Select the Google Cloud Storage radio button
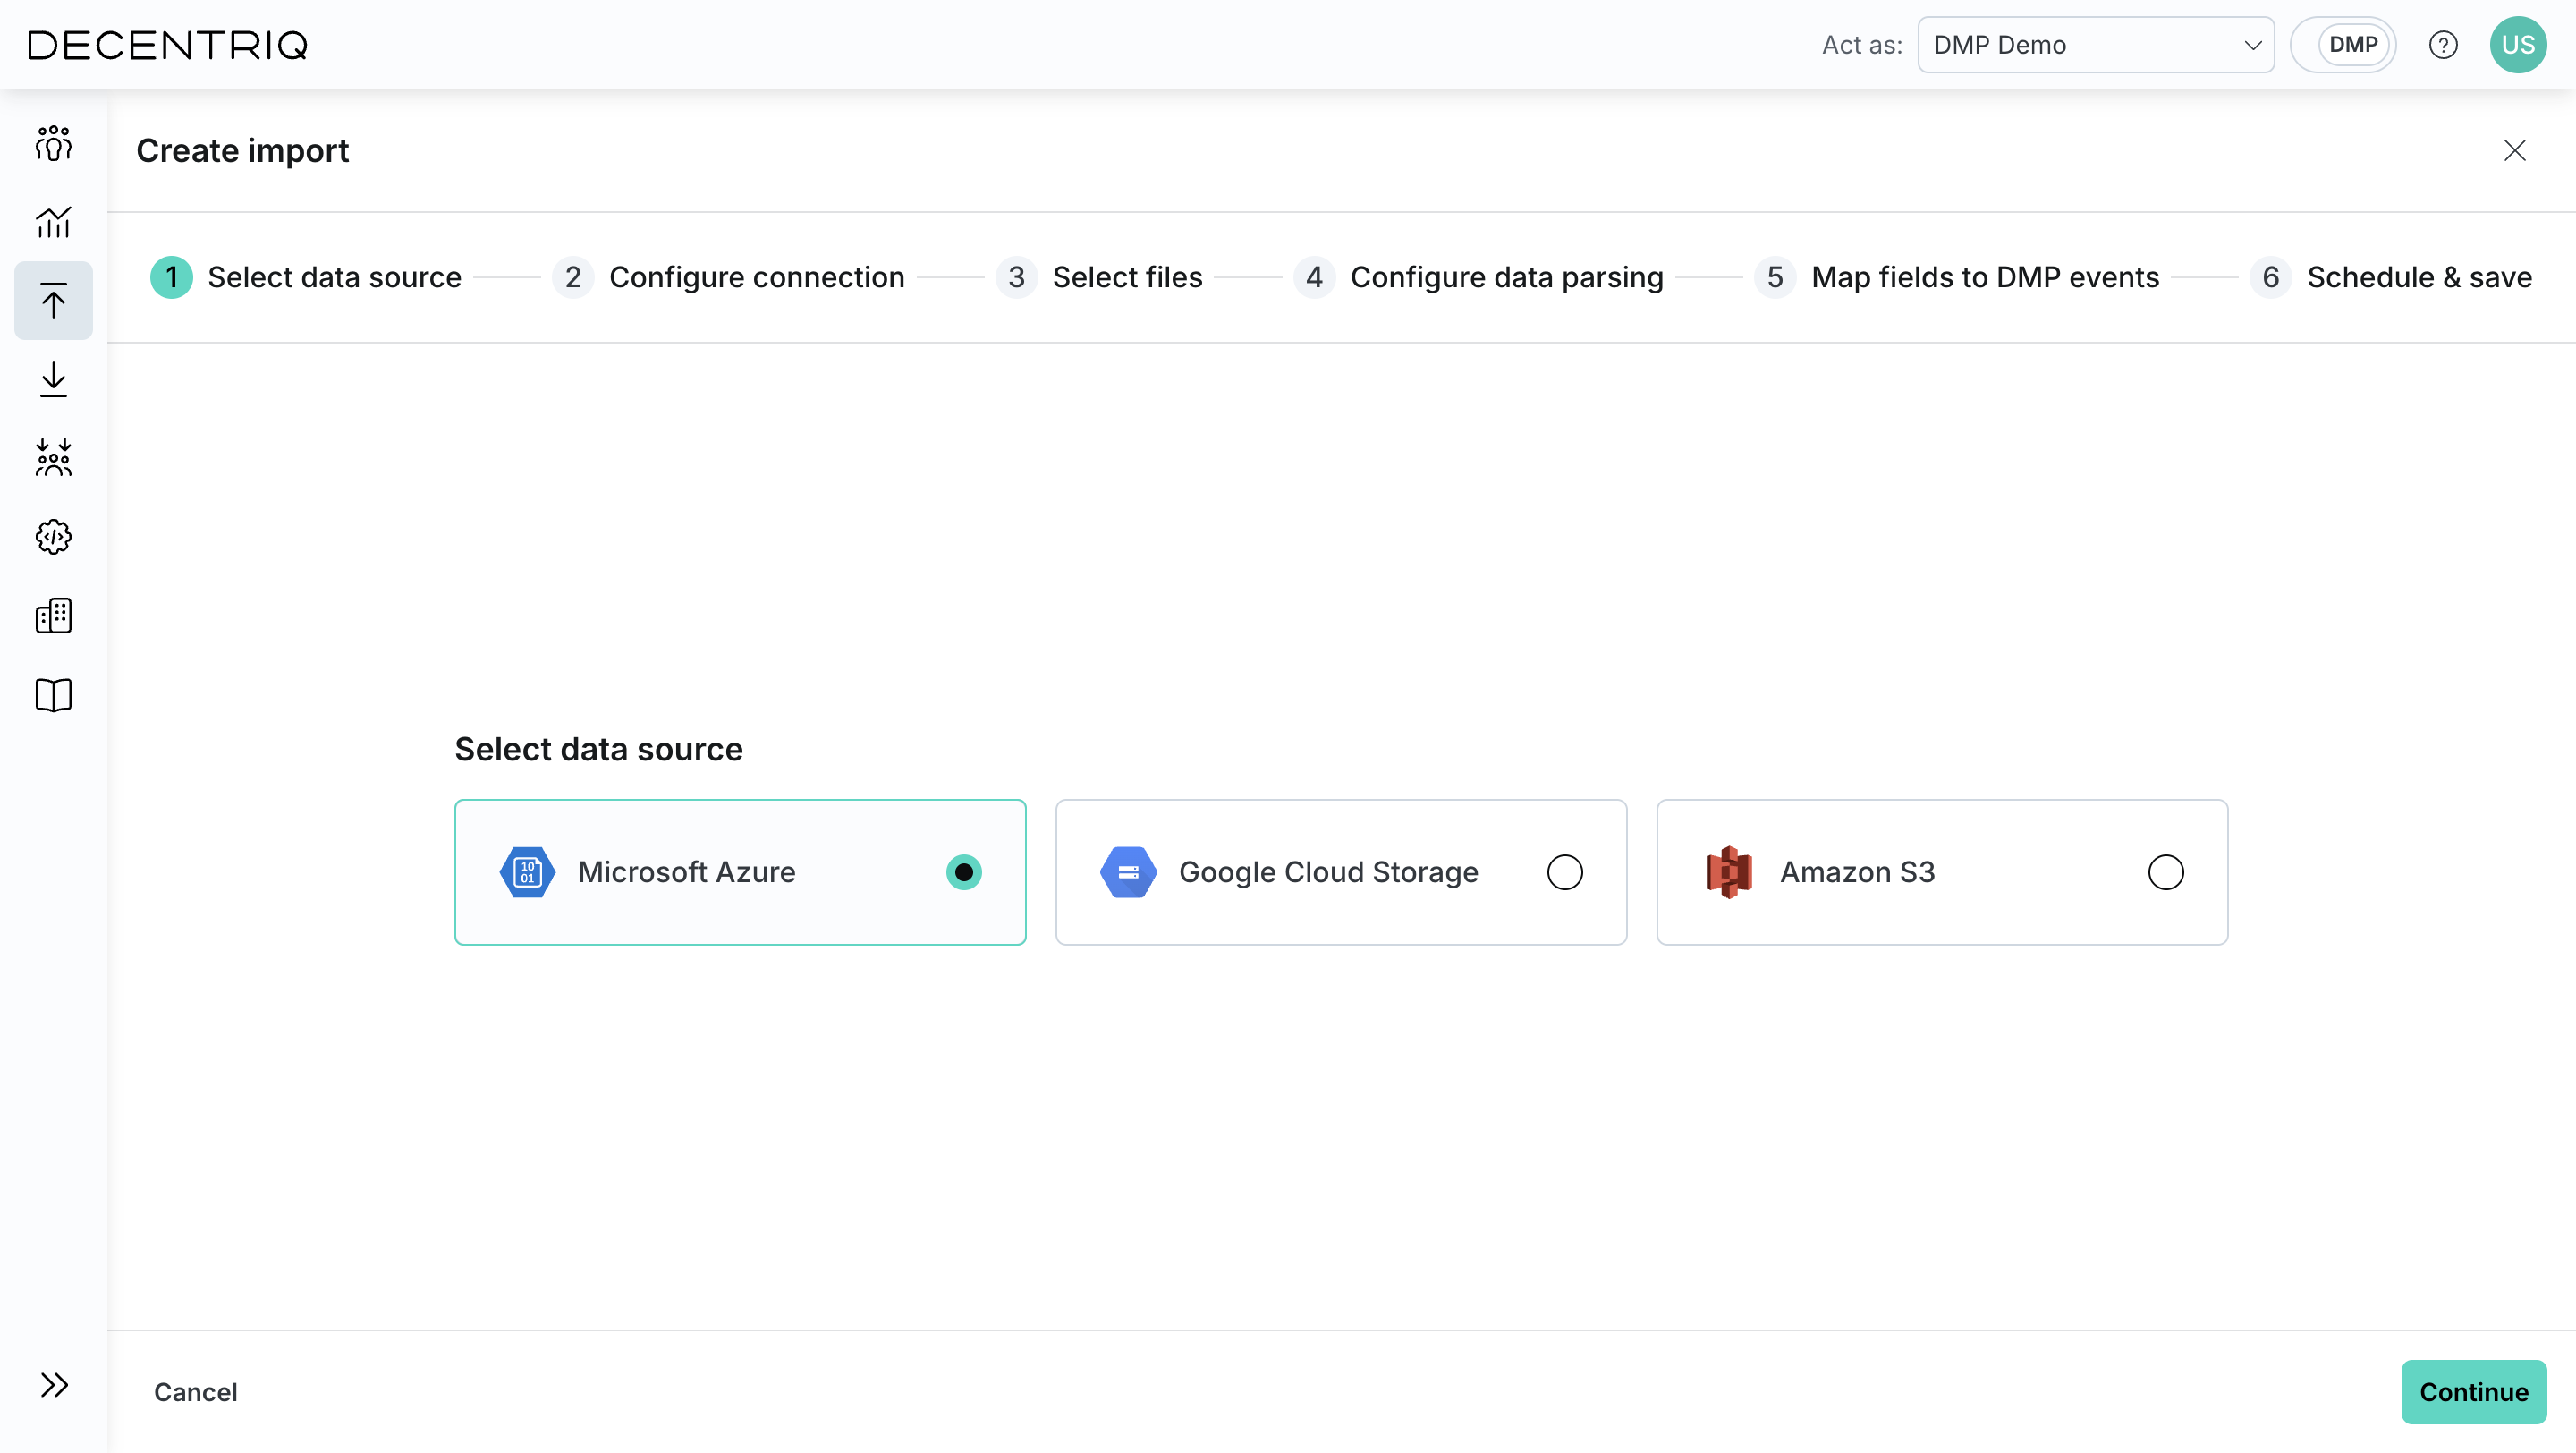 [x=1565, y=873]
